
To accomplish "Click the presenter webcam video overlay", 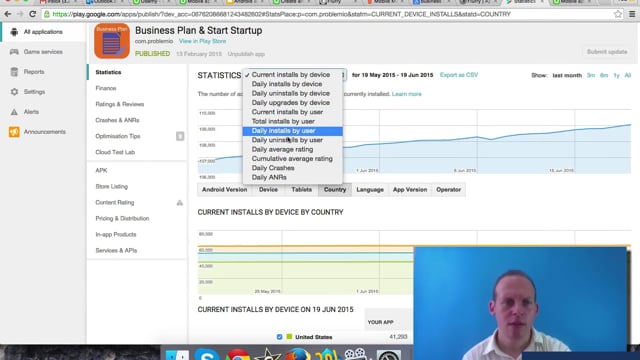I will tap(520, 303).
